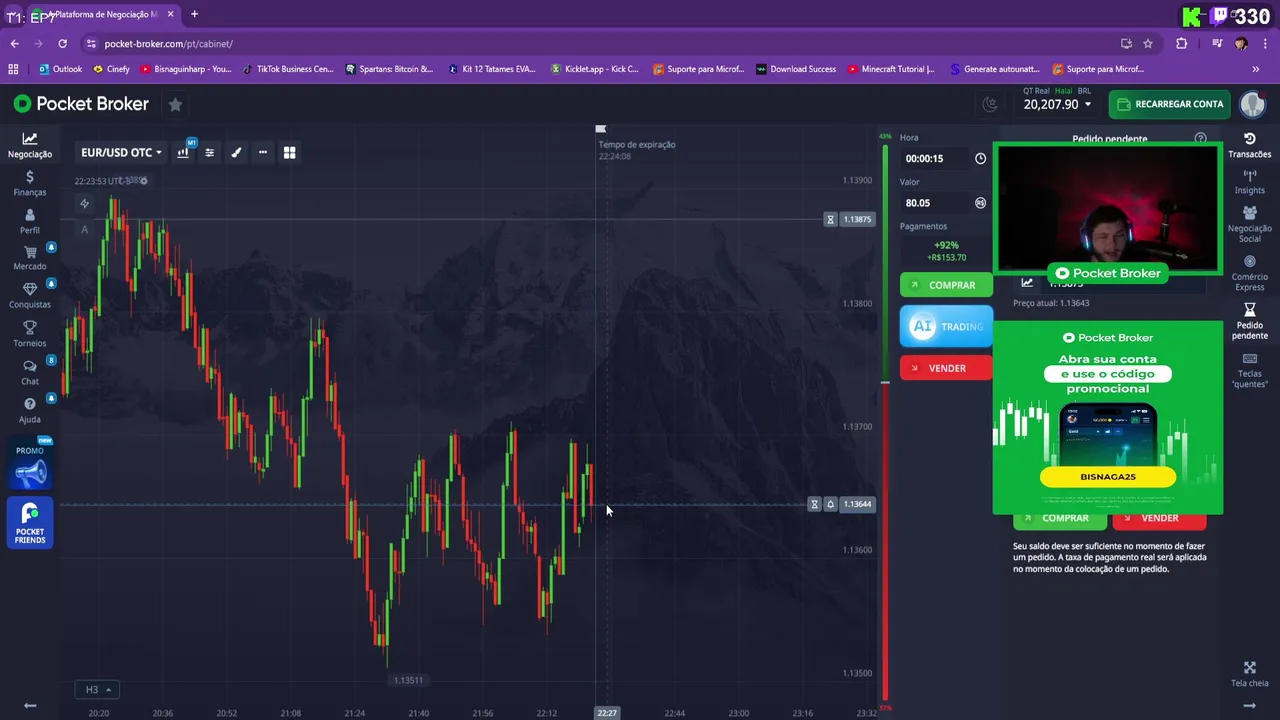Toggle Tela cheia fullscreen mode
The width and height of the screenshot is (1280, 720).
pos(1249,675)
